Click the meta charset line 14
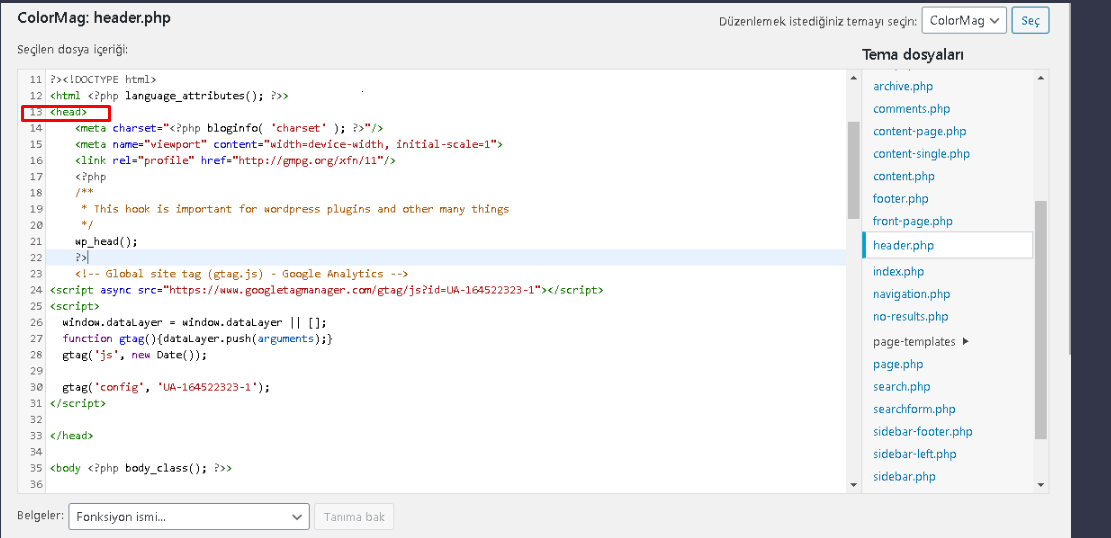The width and height of the screenshot is (1111, 538). coord(229,128)
